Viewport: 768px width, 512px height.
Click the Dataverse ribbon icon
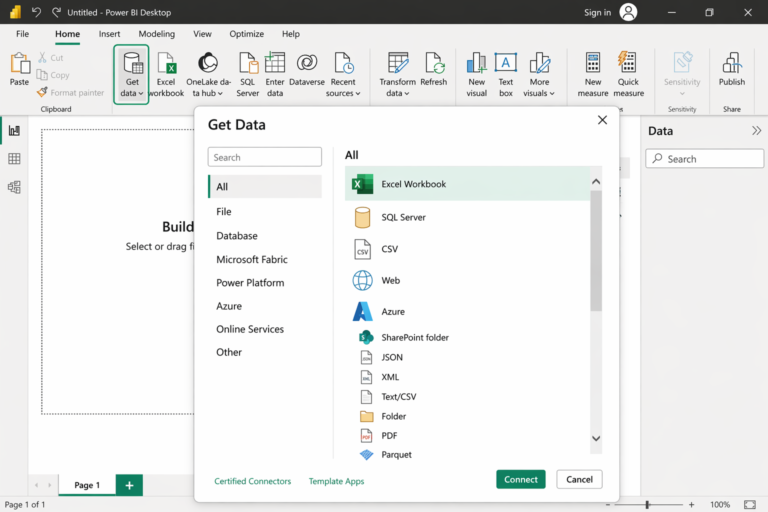click(307, 70)
